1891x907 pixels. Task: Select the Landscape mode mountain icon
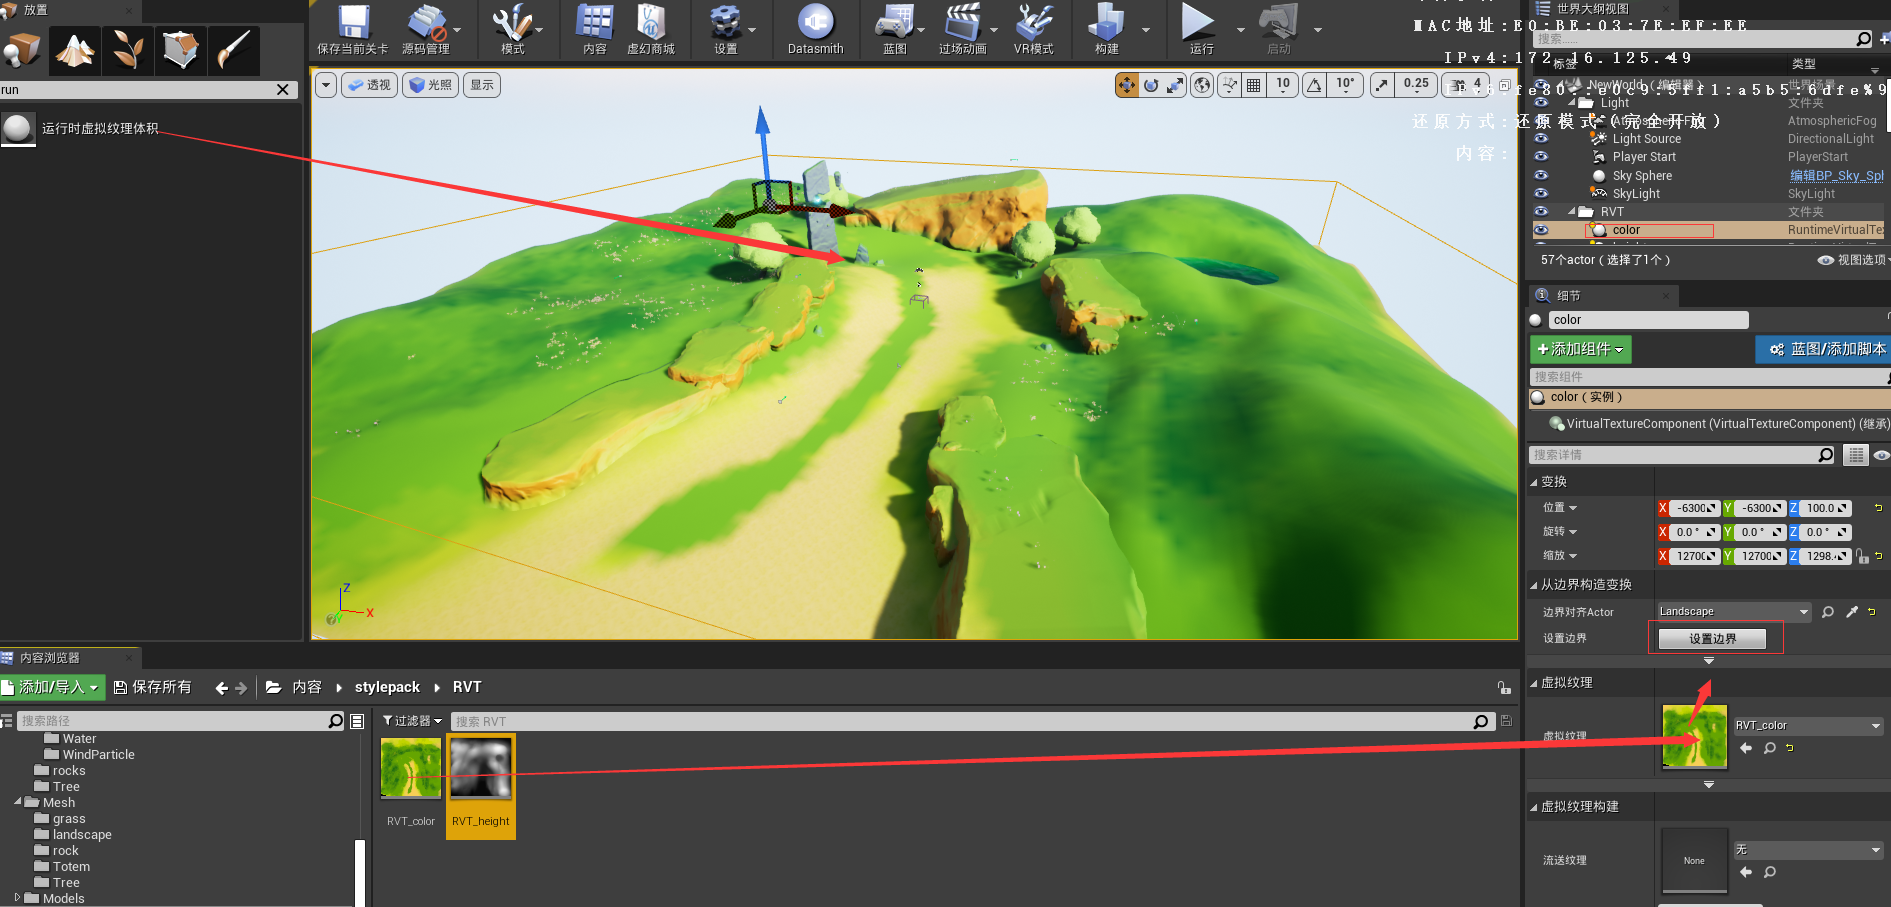(x=75, y=50)
